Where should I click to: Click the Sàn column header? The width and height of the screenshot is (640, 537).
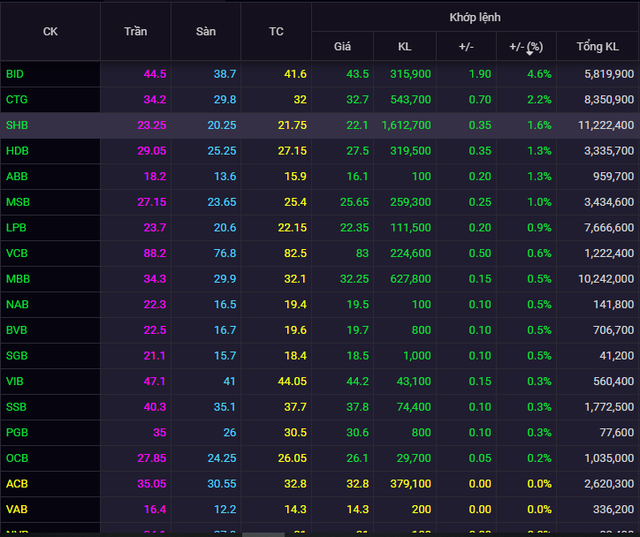click(x=205, y=31)
